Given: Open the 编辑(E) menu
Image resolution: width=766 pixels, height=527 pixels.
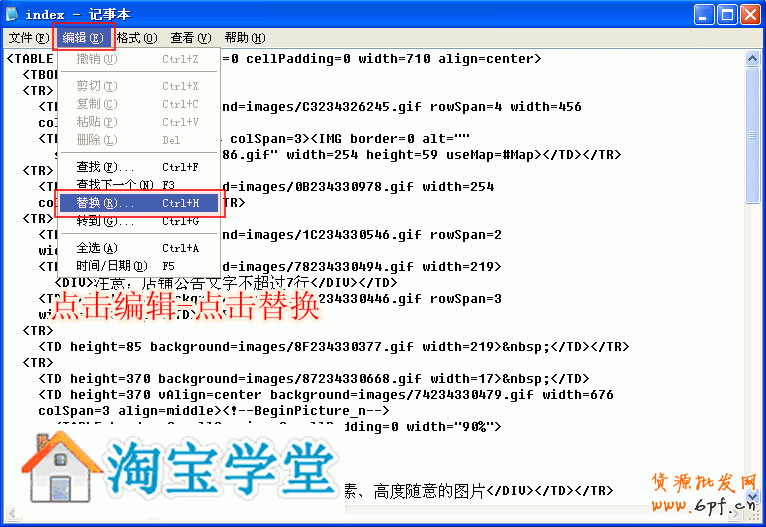Looking at the screenshot, I should 82,38.
